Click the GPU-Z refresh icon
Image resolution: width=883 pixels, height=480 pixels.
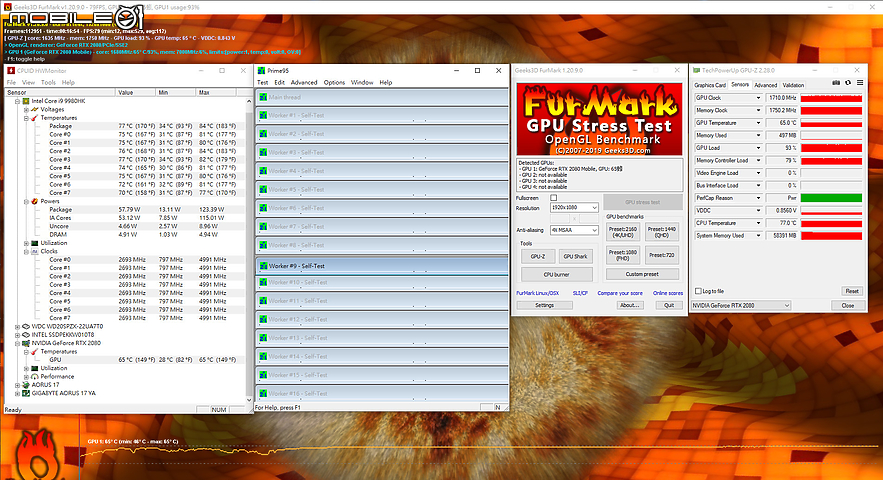pyautogui.click(x=848, y=83)
